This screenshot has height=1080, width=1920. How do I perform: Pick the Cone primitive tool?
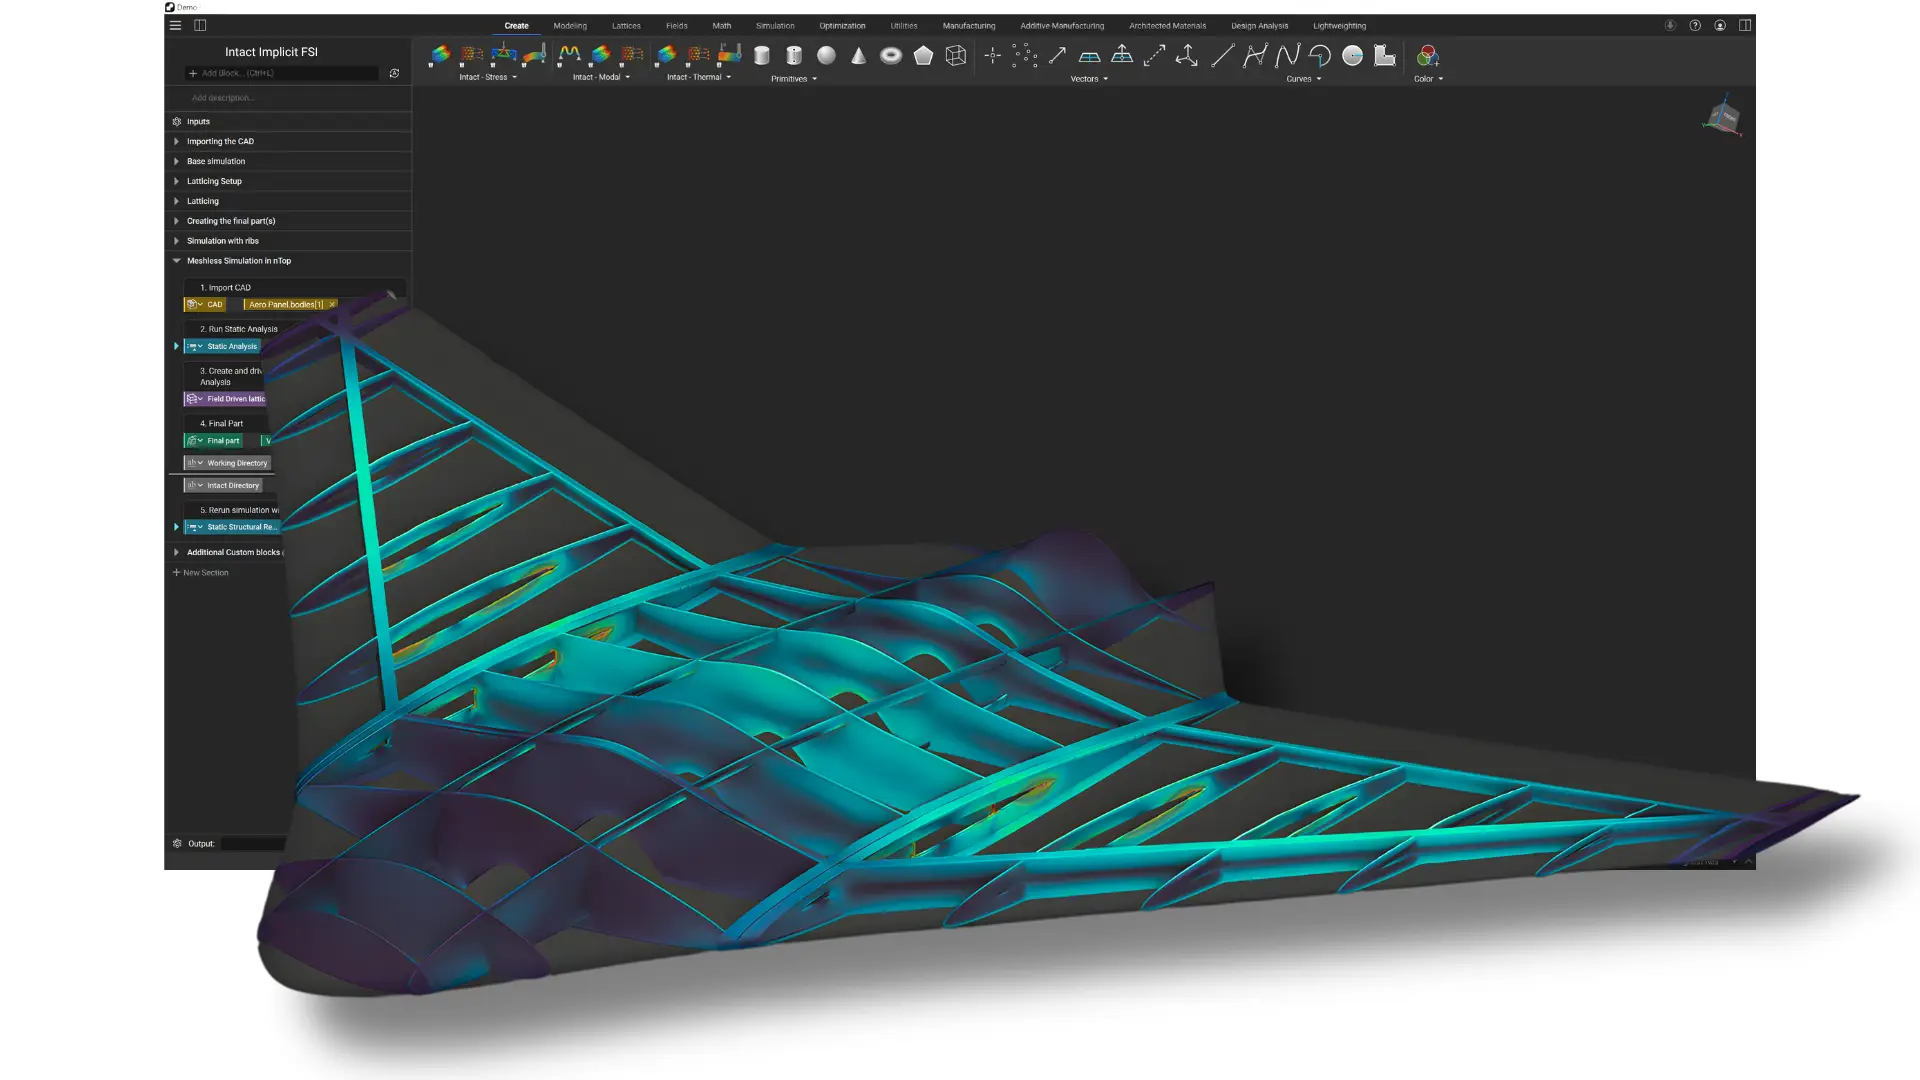click(x=858, y=56)
